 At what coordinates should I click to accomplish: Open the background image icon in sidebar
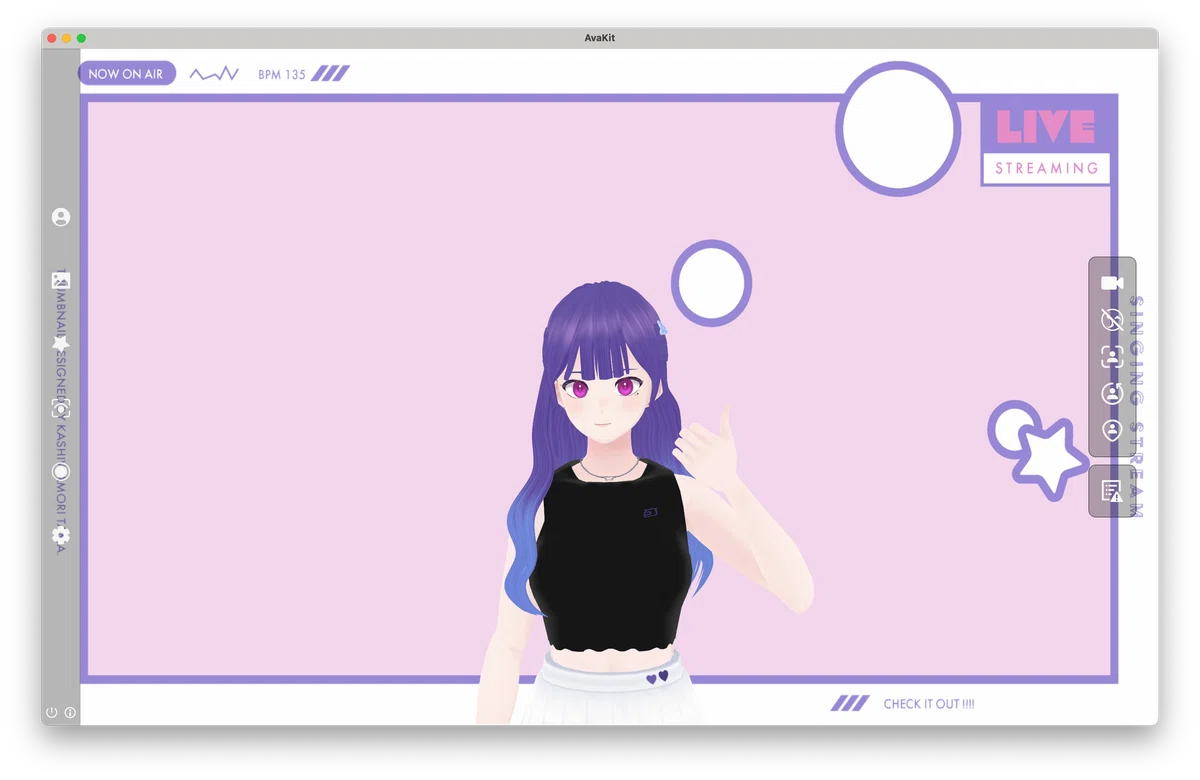tap(61, 281)
